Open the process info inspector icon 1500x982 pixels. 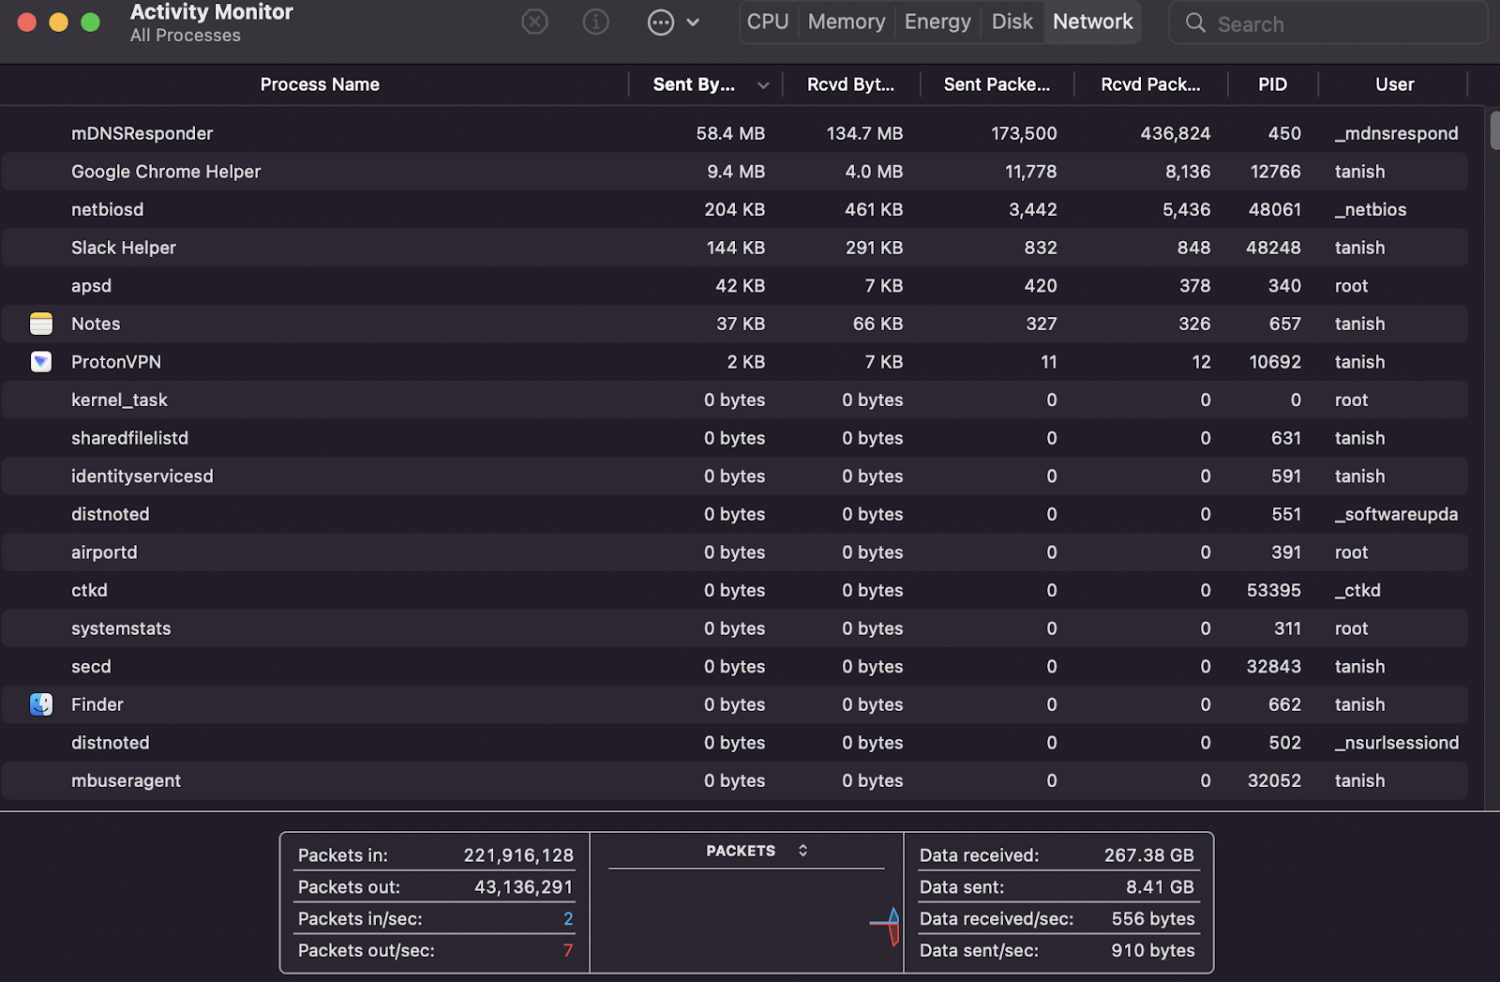[x=596, y=22]
